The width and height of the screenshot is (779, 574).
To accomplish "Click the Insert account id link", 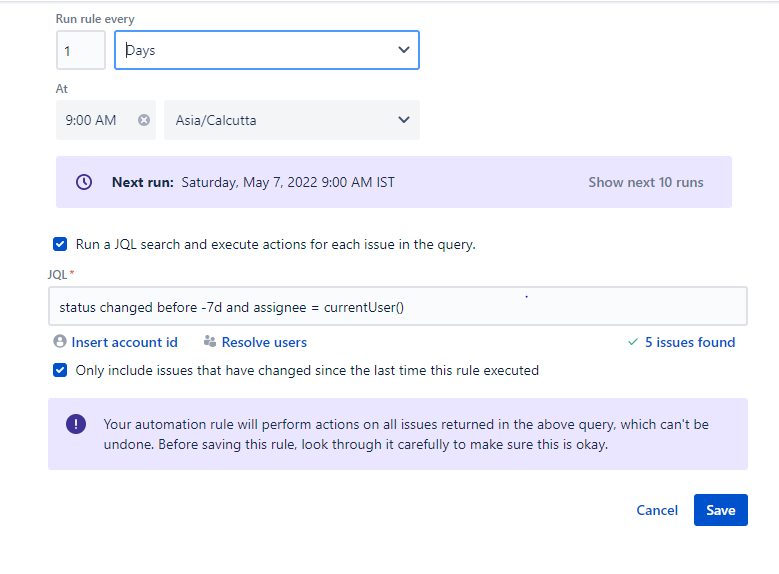I will point(124,342).
